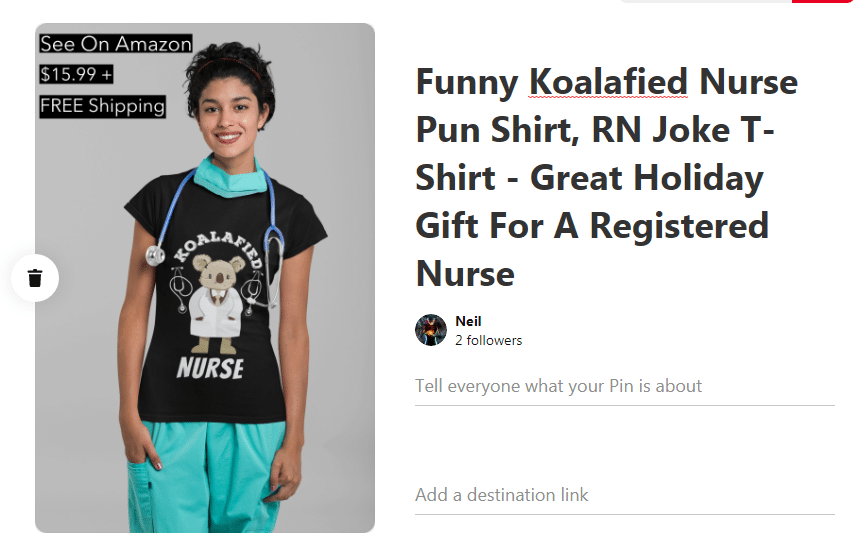Image resolution: width=865 pixels, height=551 pixels.
Task: View Neil's 2 followers count
Action: coord(489,340)
